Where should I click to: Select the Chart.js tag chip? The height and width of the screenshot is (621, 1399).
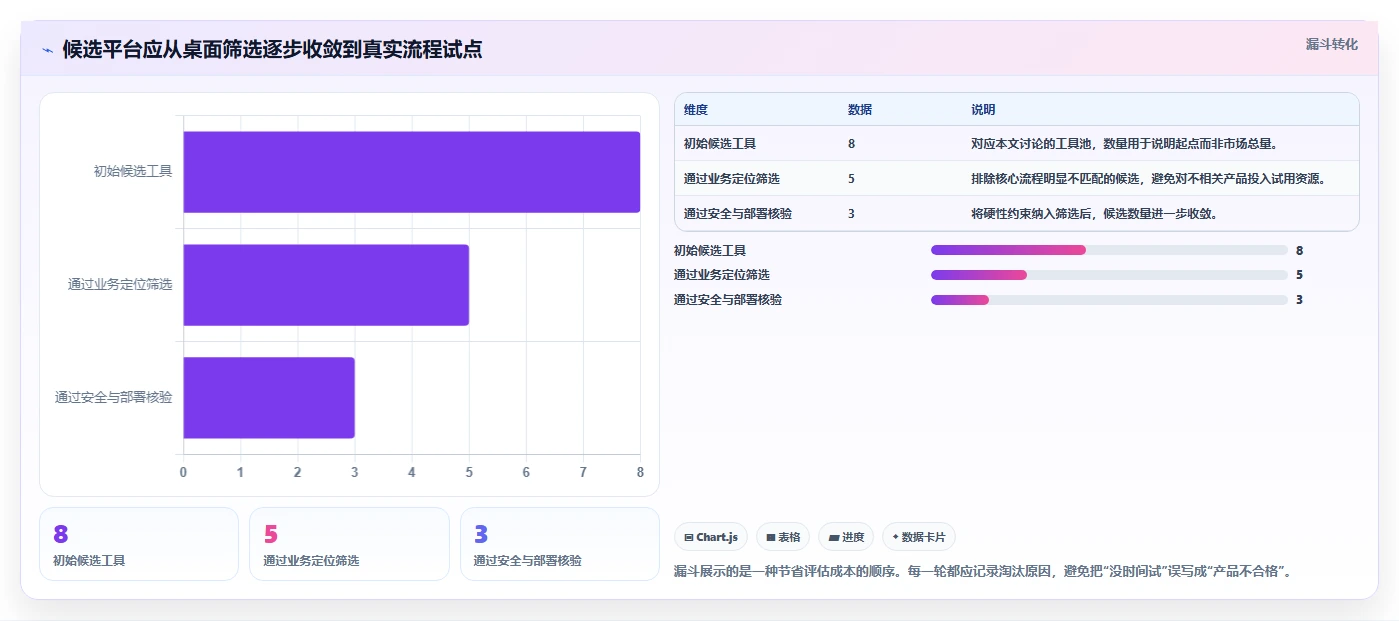[711, 537]
